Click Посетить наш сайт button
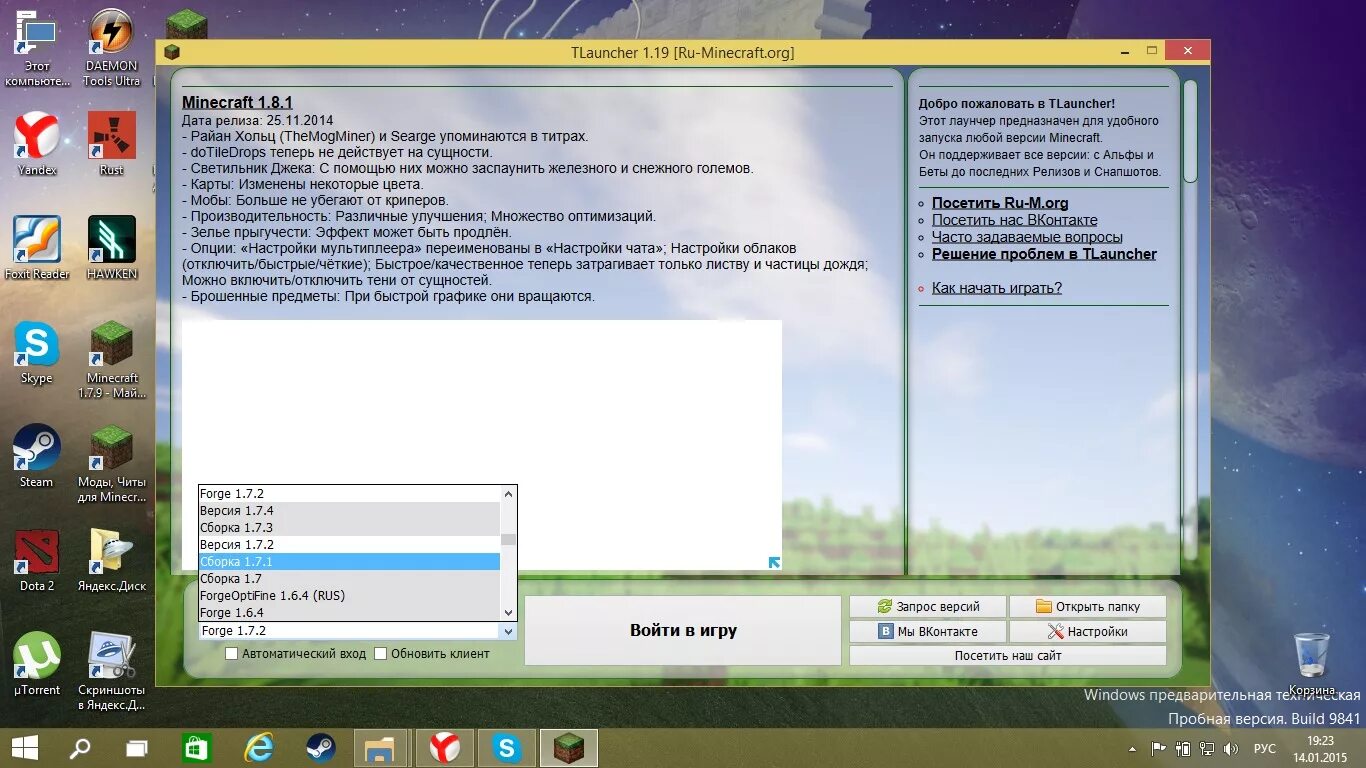The width and height of the screenshot is (1366, 768). [x=1008, y=656]
